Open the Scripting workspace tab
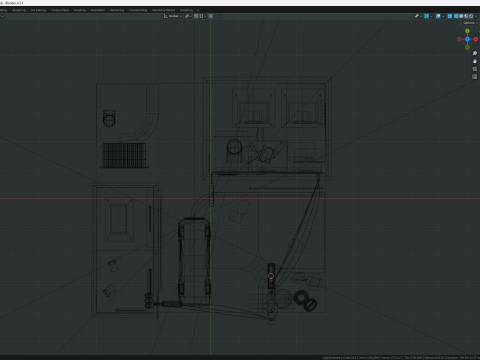This screenshot has width=480, height=360. coord(186,10)
